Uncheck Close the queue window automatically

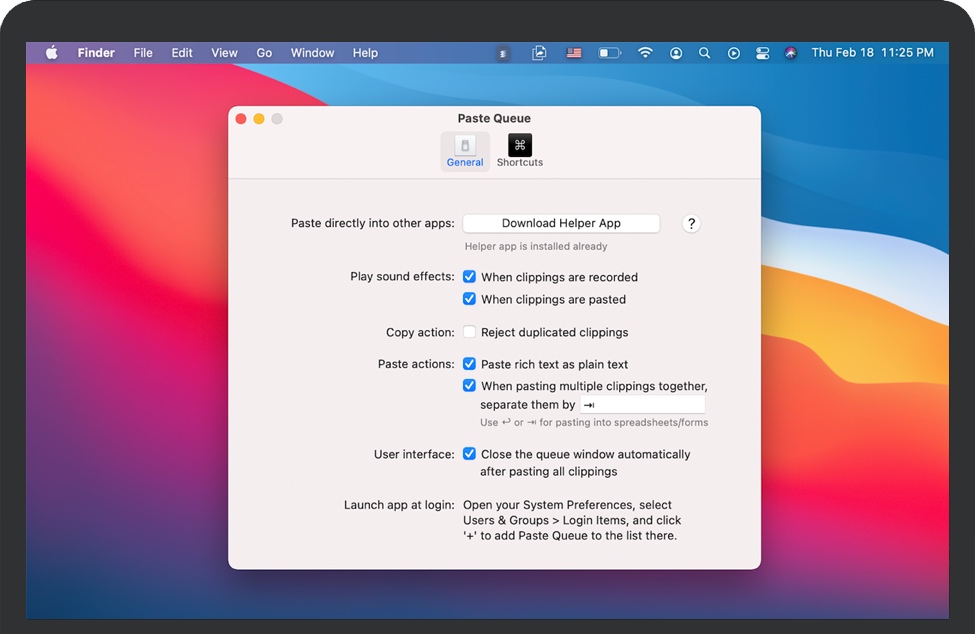pyautogui.click(x=469, y=454)
